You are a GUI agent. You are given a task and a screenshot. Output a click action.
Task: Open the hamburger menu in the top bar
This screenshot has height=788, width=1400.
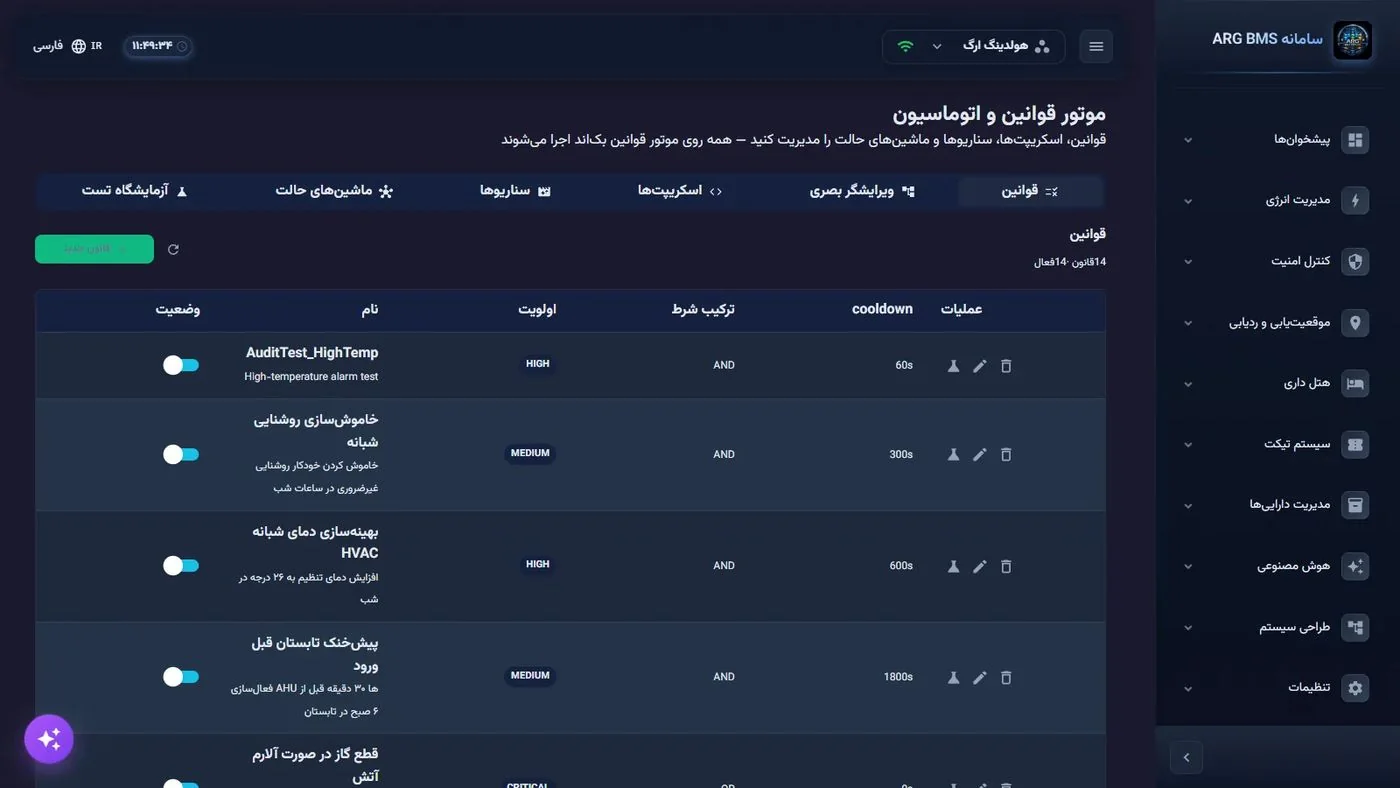1096,47
